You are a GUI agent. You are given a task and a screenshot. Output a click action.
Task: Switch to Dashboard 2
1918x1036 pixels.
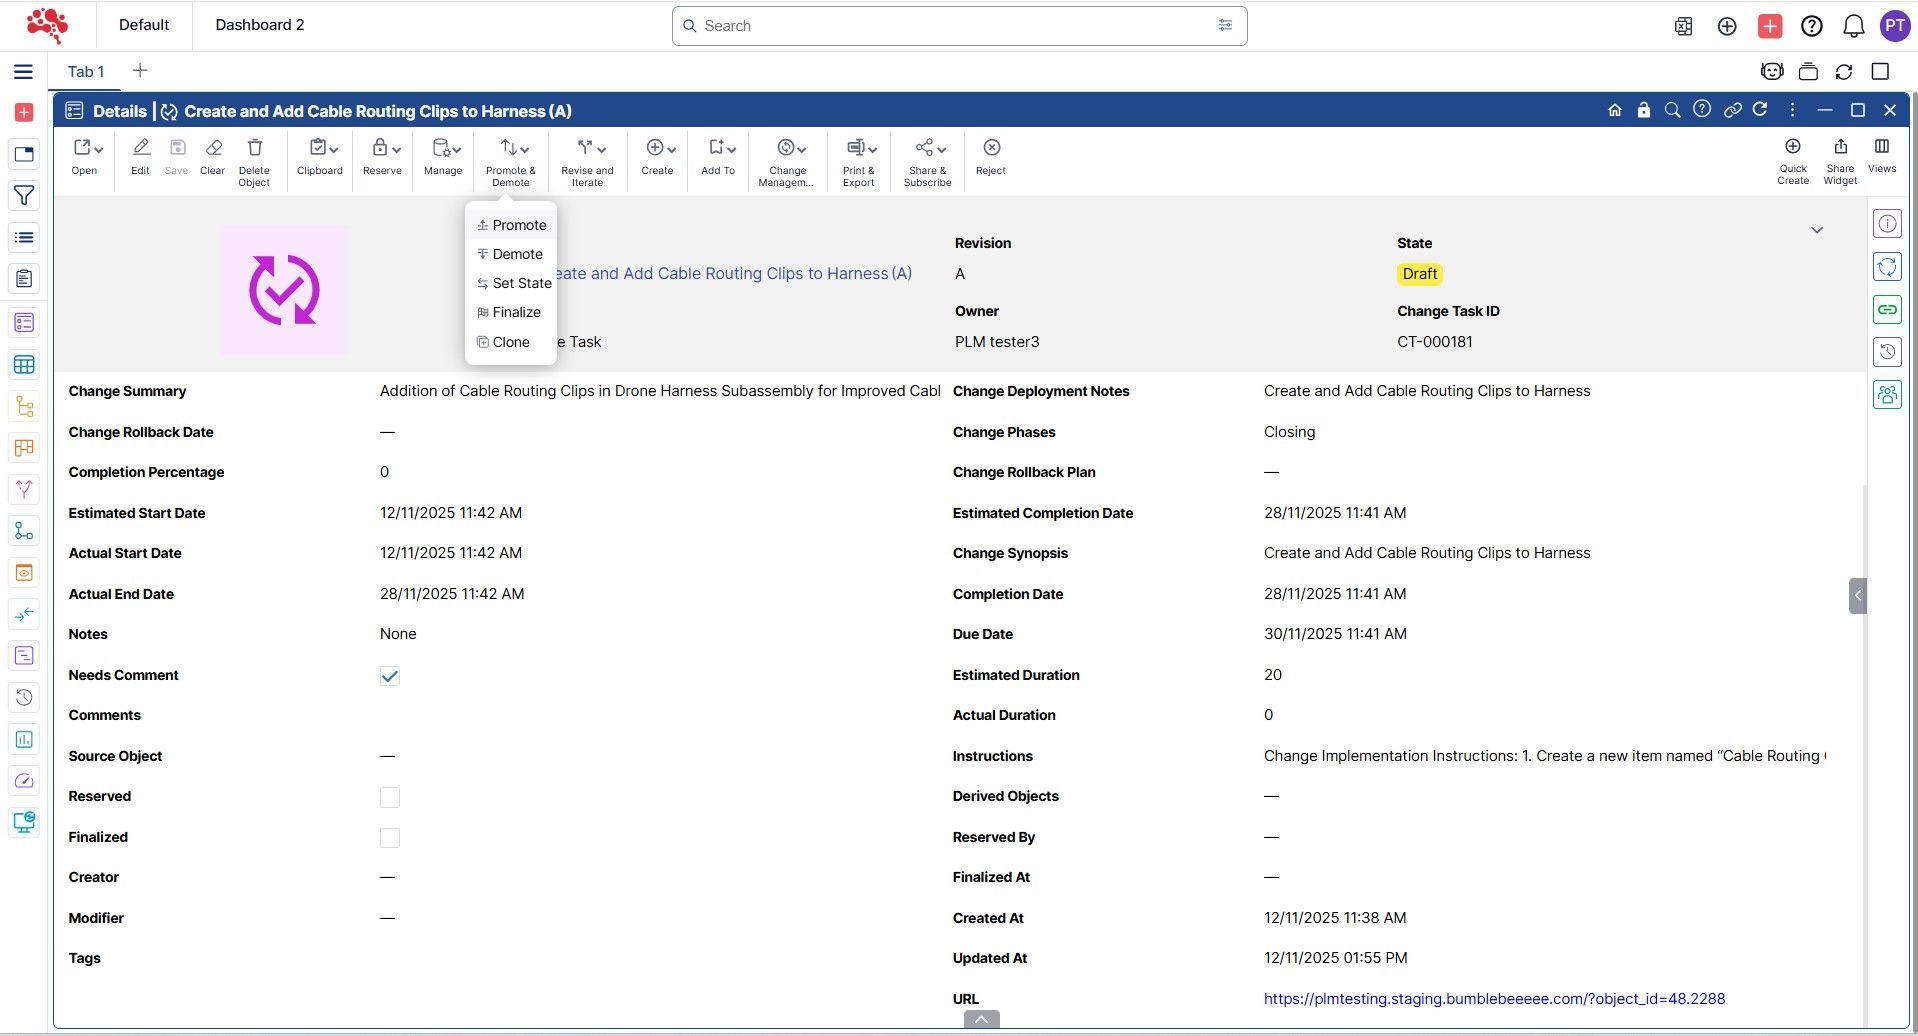(259, 25)
